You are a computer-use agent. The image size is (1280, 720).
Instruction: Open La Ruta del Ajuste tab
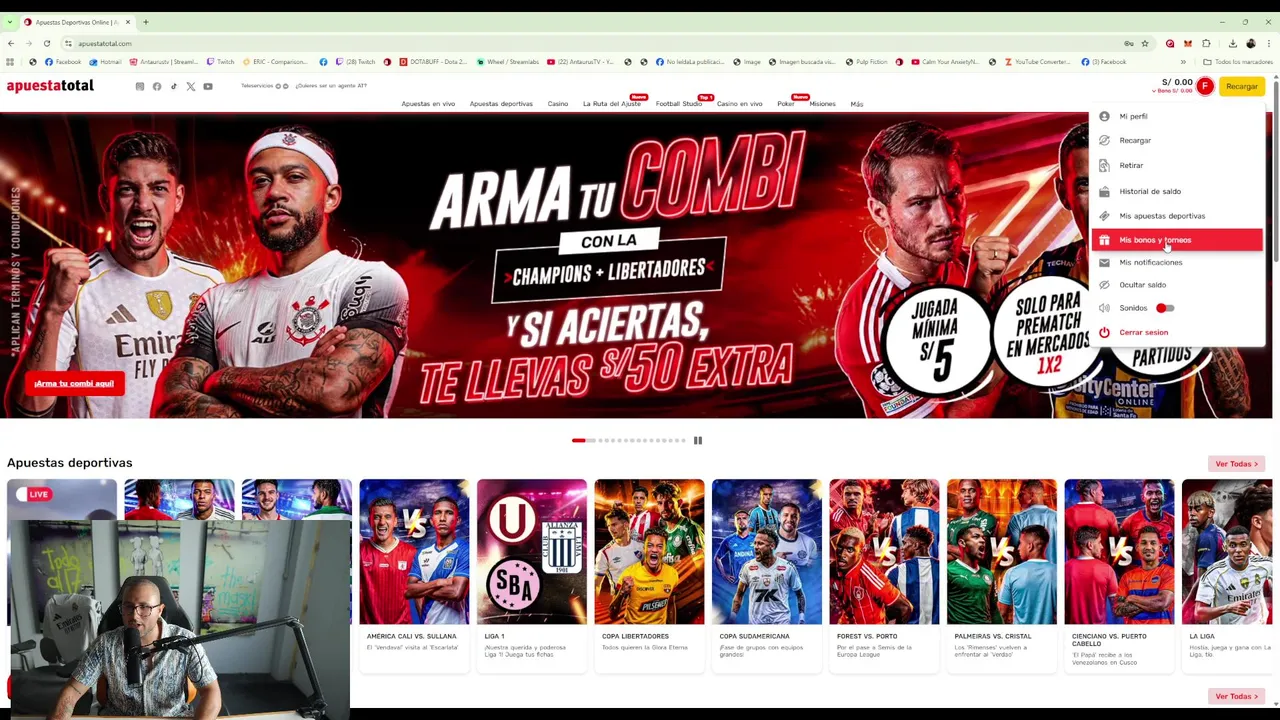click(612, 104)
